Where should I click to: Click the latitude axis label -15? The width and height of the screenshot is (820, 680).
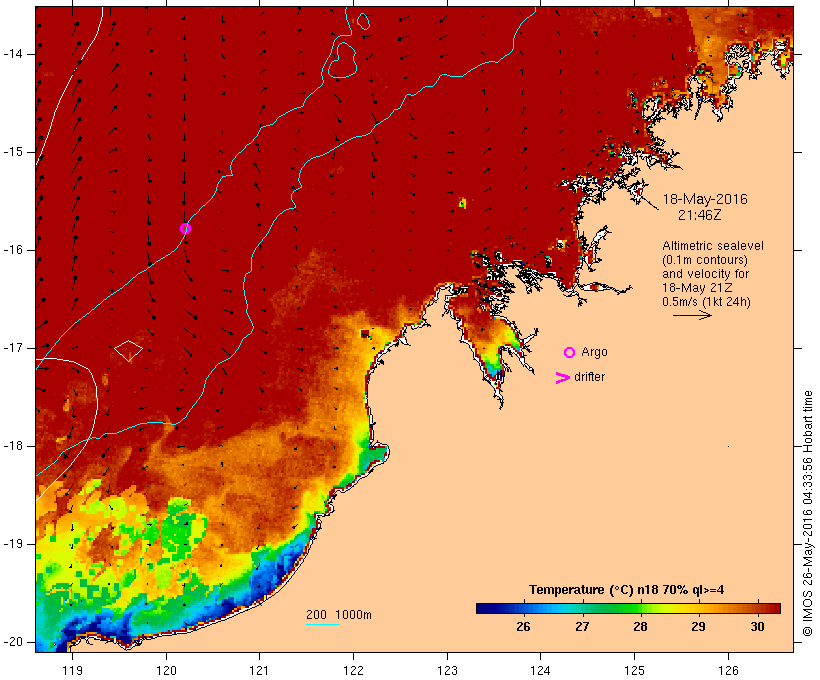tap(13, 152)
